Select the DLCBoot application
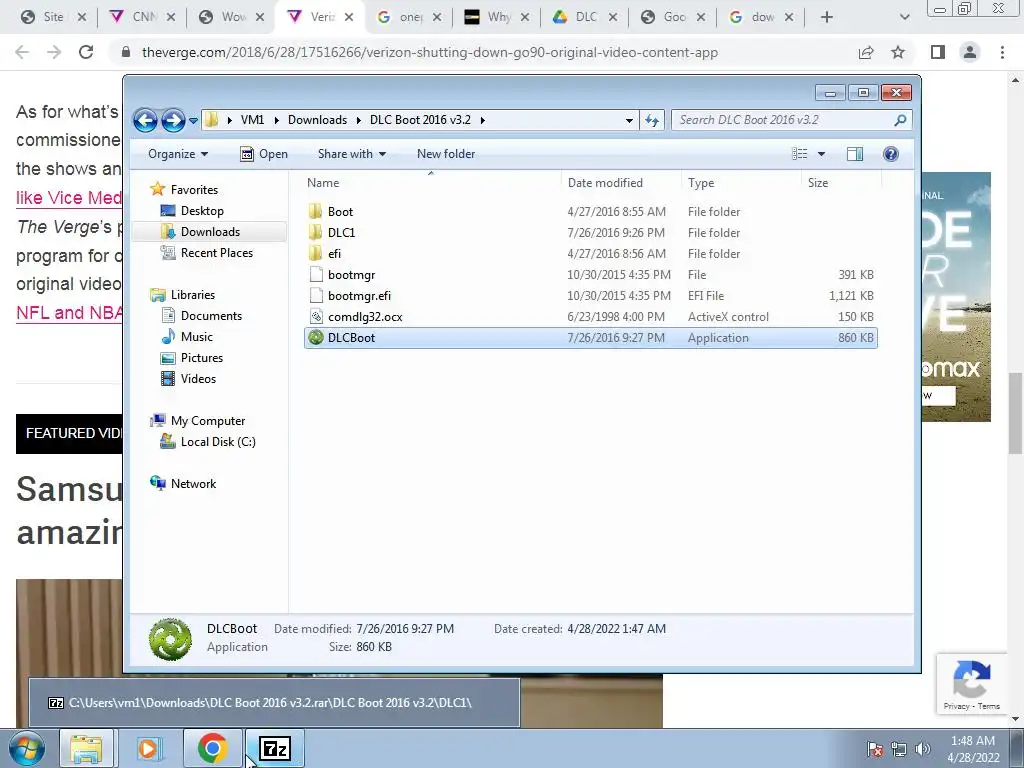Screen dimensions: 1024x768 coord(590,338)
